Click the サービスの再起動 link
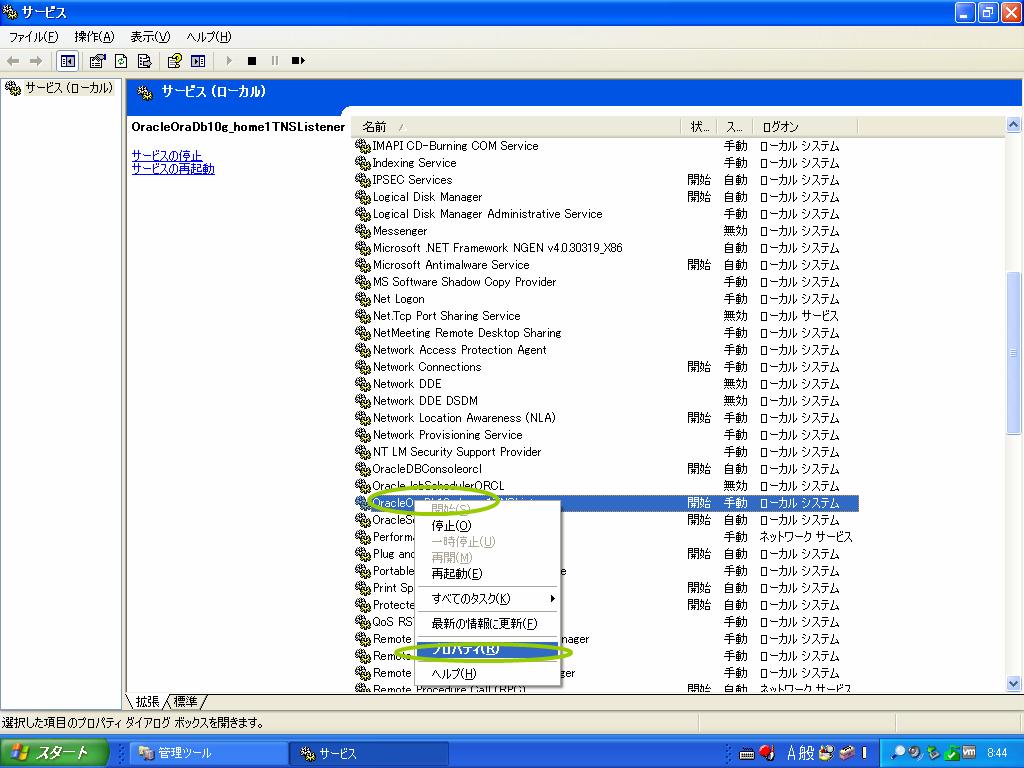Image resolution: width=1024 pixels, height=768 pixels. point(173,168)
